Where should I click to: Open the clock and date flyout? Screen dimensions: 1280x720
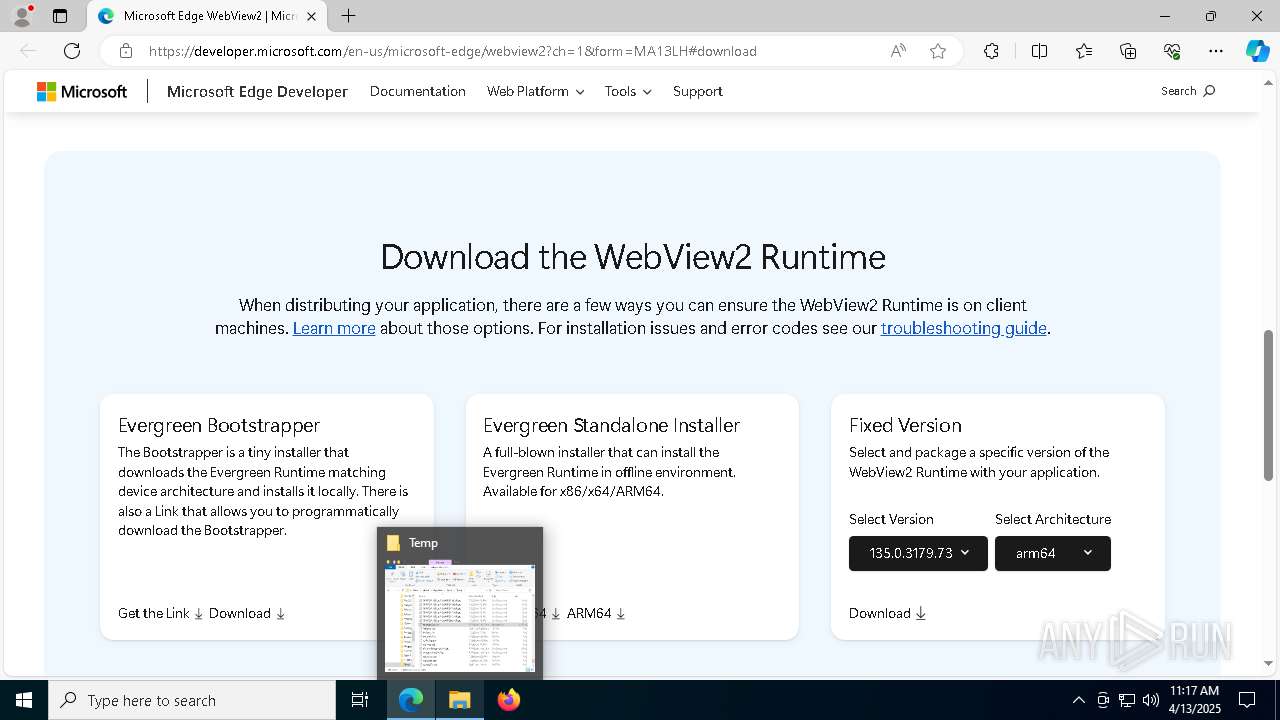(x=1194, y=700)
